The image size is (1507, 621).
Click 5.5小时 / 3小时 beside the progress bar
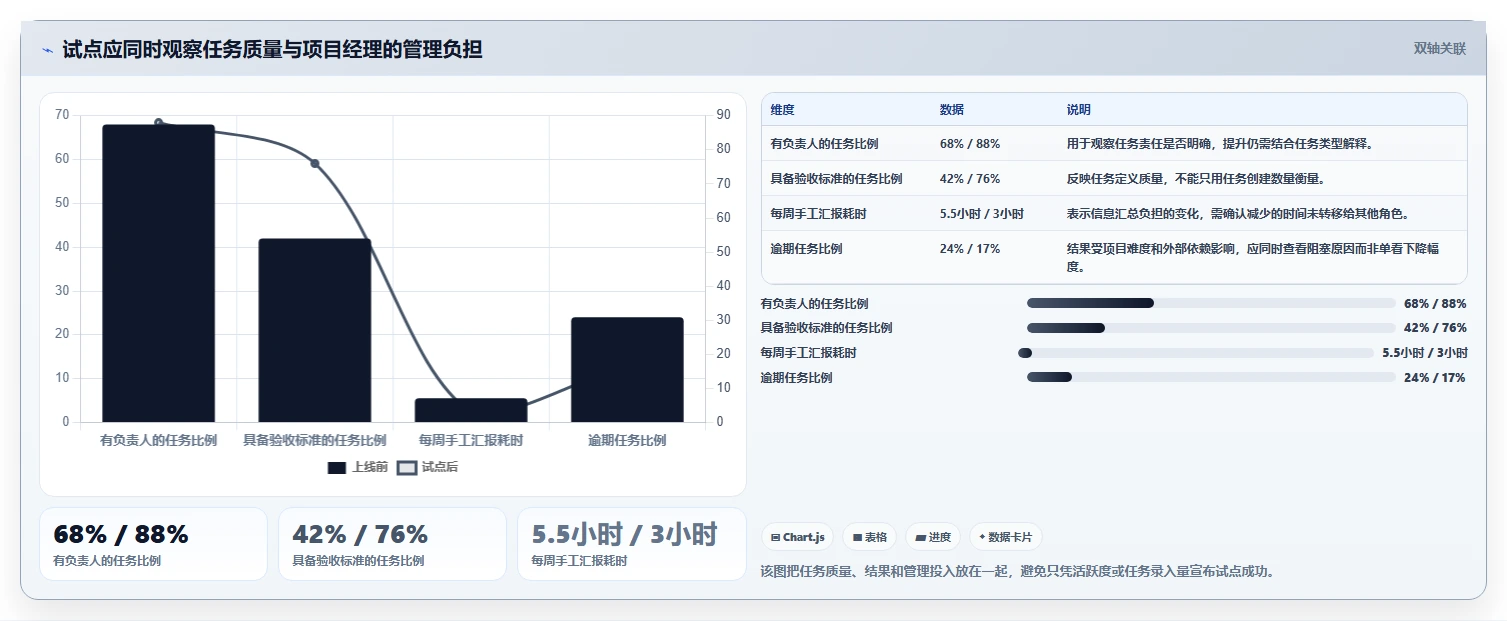click(x=1425, y=353)
